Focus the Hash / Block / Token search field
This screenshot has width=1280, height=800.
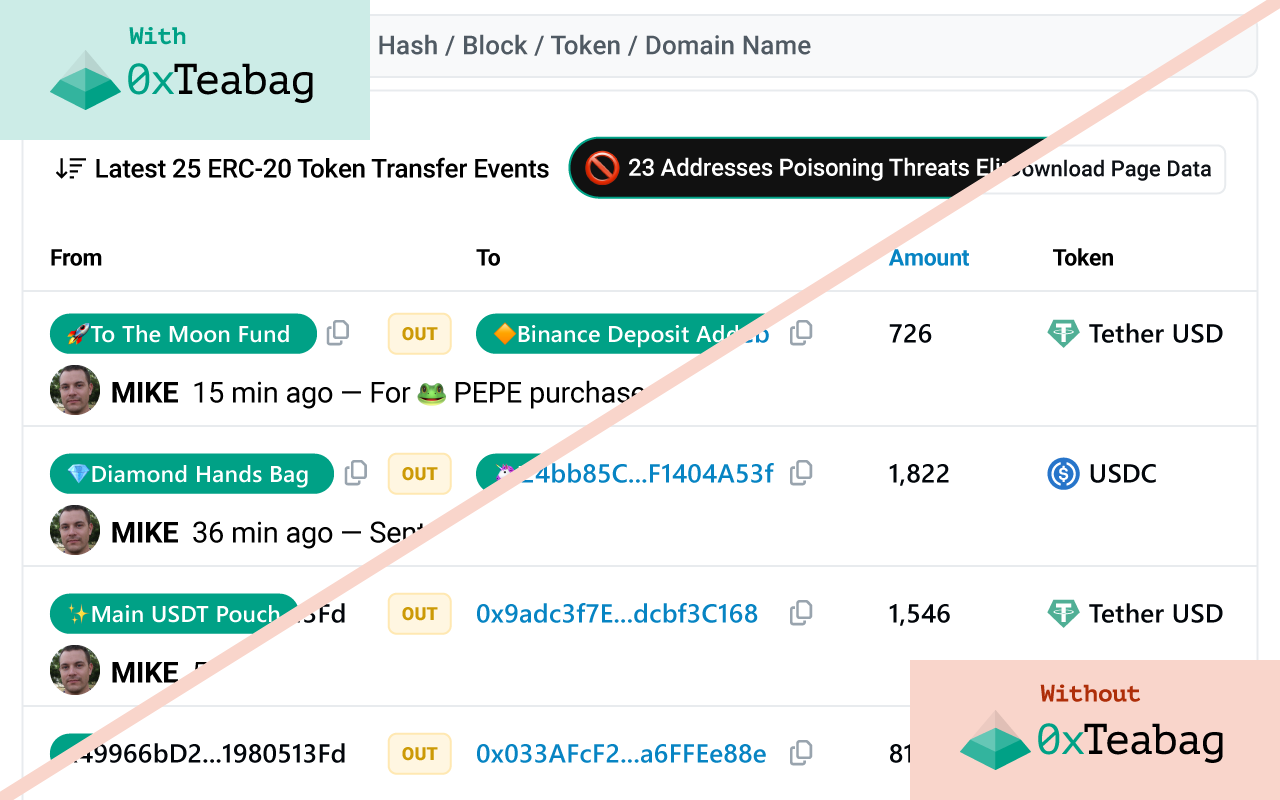[x=813, y=46]
